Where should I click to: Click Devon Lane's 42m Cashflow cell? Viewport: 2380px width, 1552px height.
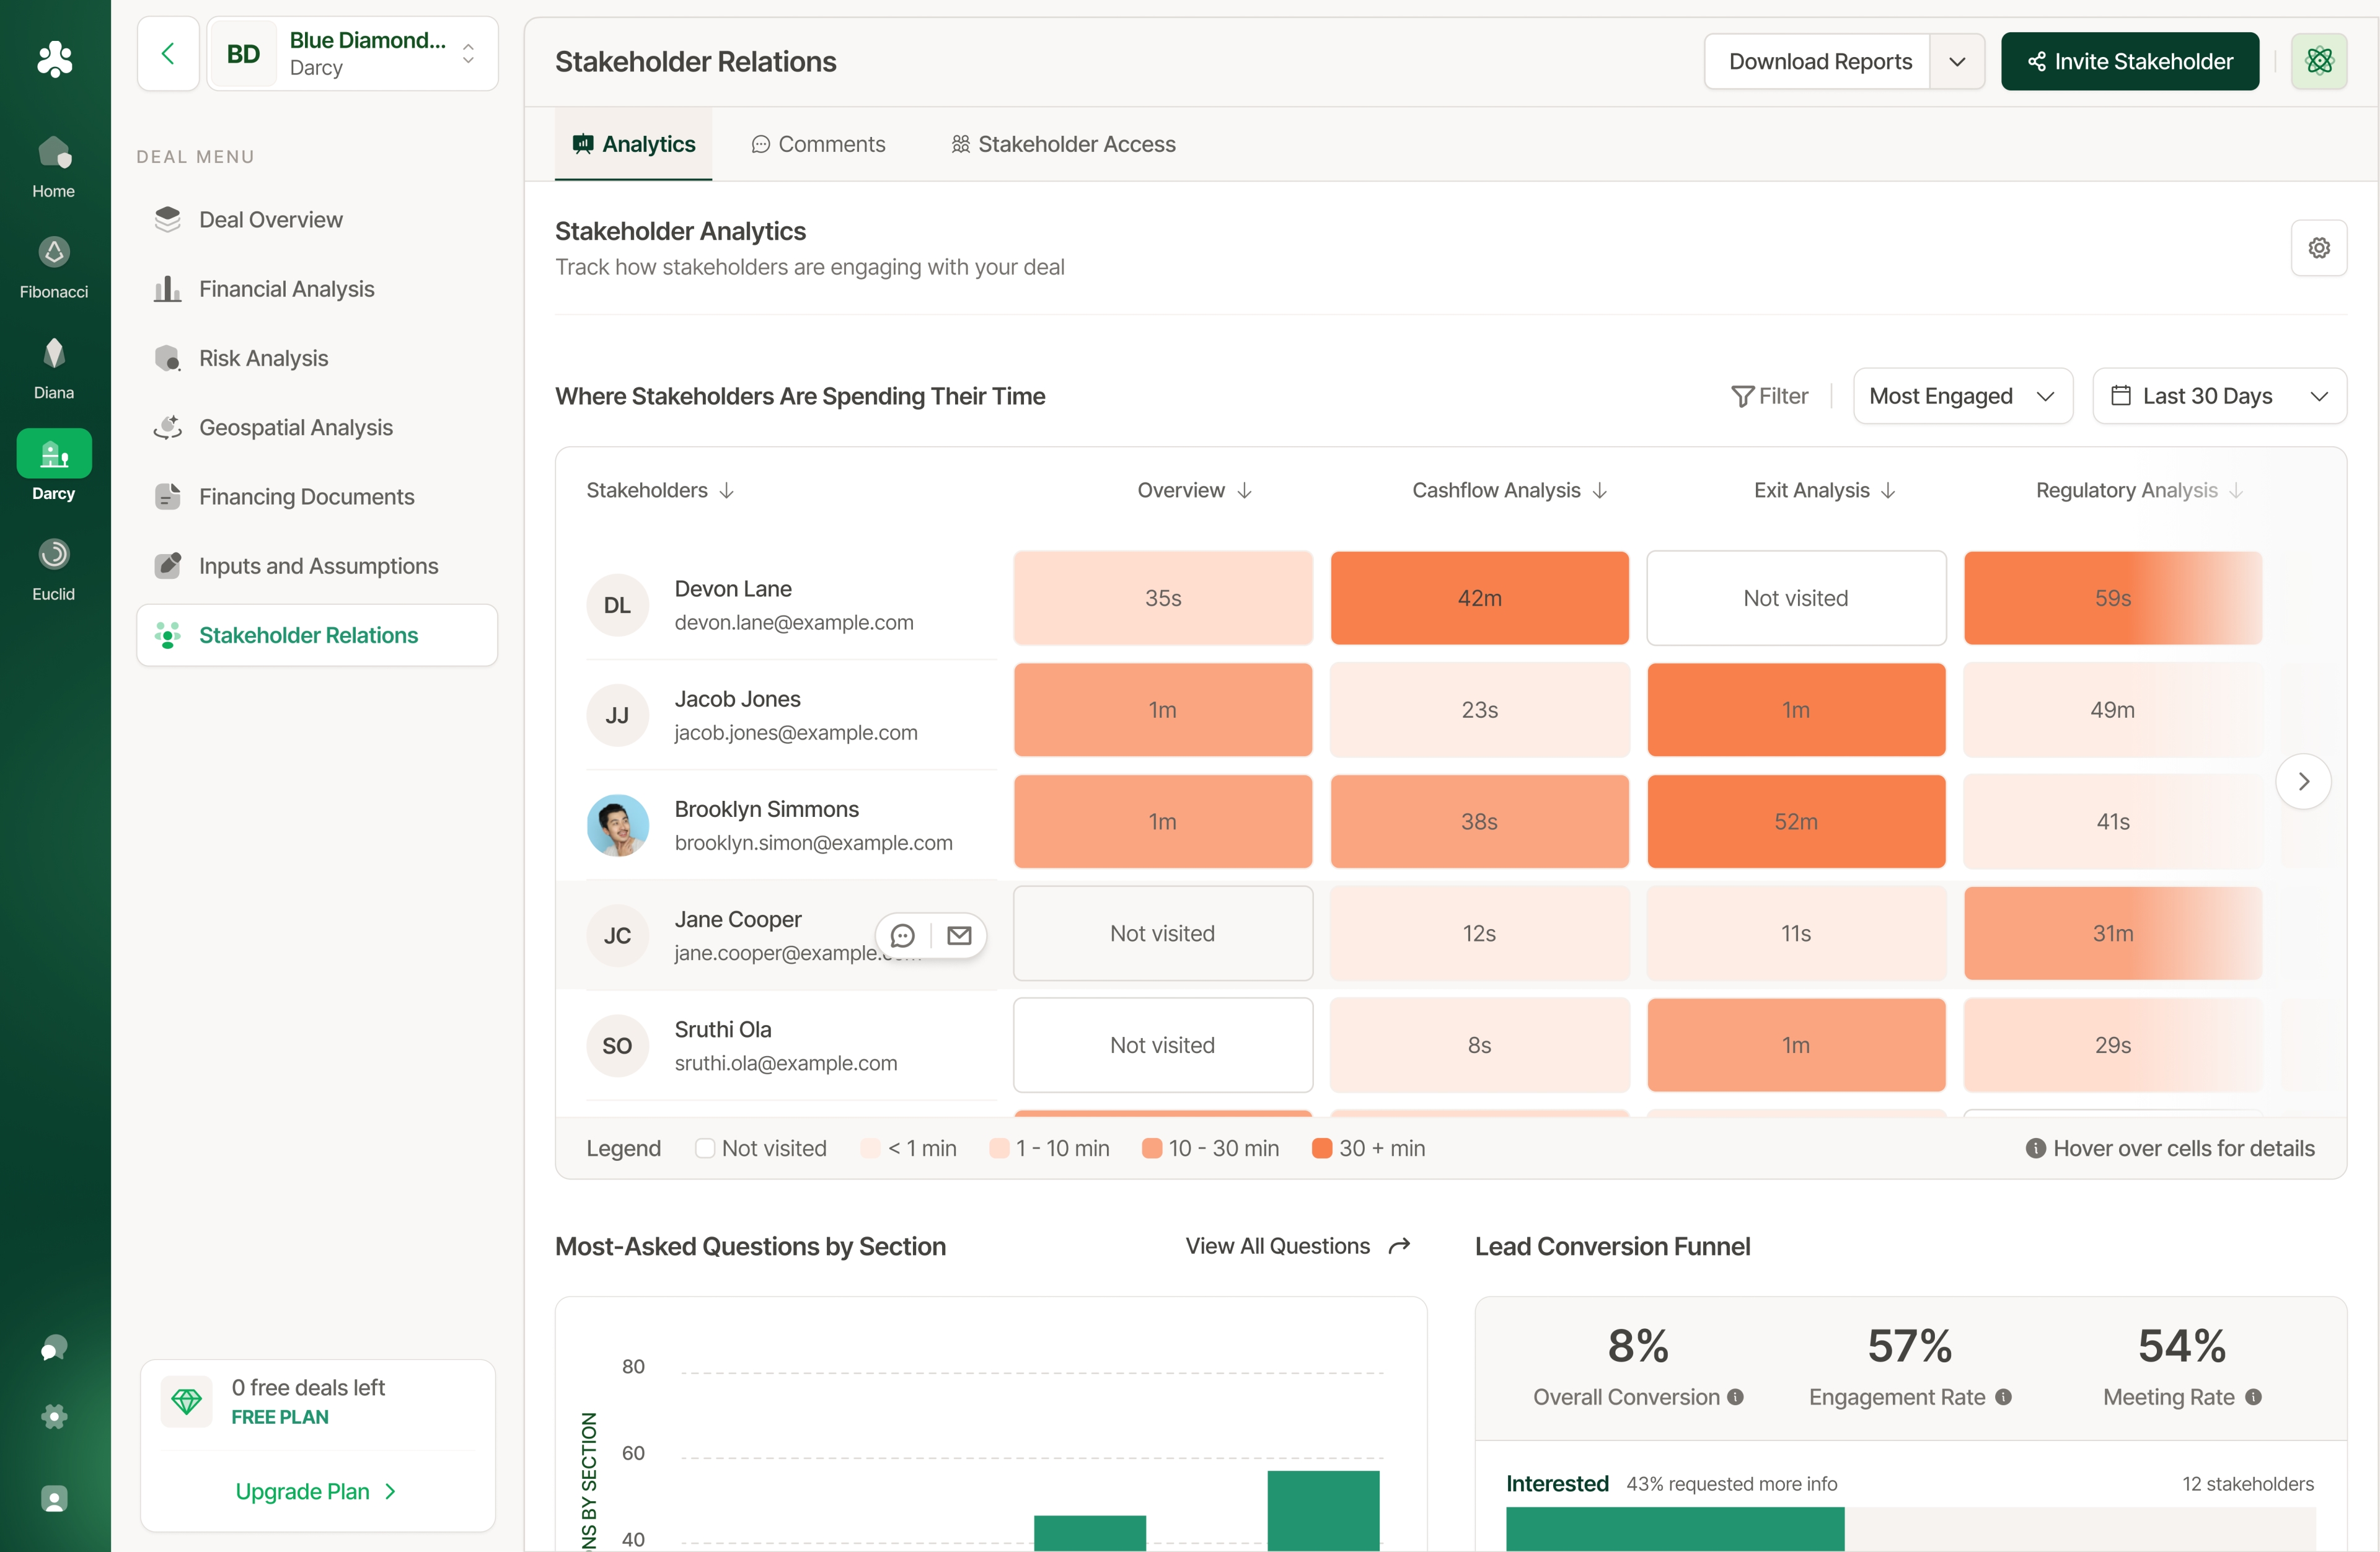(1478, 598)
